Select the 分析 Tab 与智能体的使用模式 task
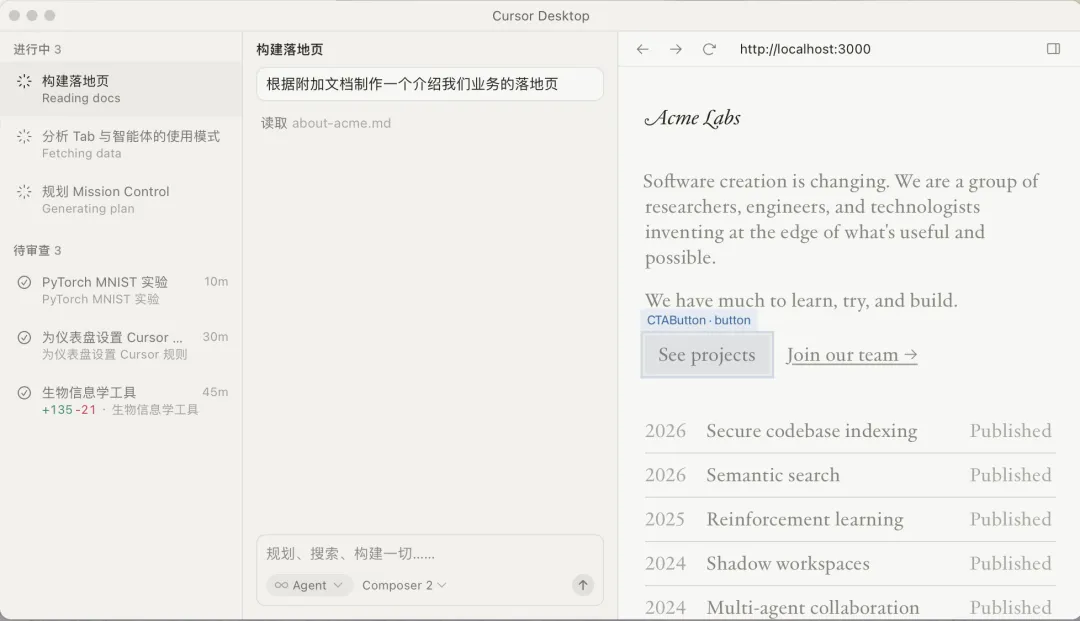The width and height of the screenshot is (1080, 621). [x=121, y=145]
